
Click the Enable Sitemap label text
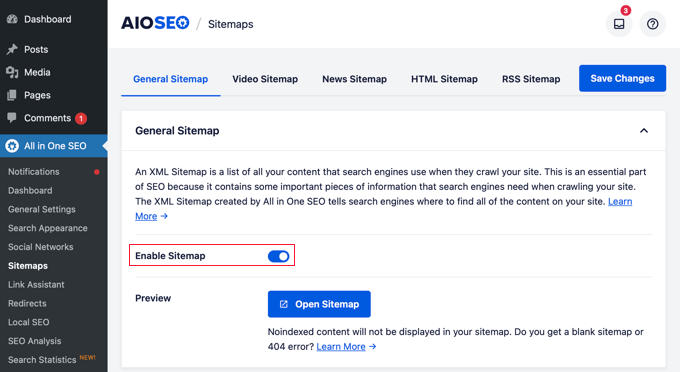(x=170, y=256)
